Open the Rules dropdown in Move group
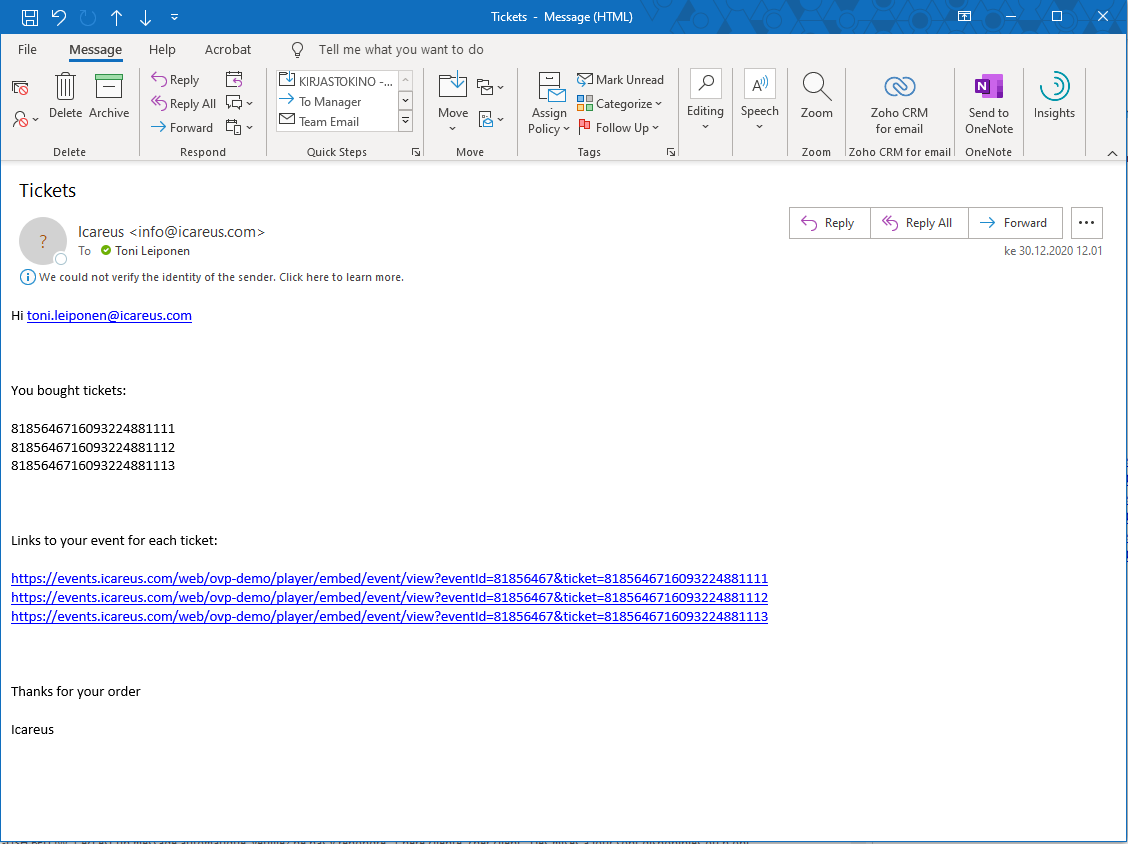This screenshot has height=844, width=1128. (x=490, y=87)
